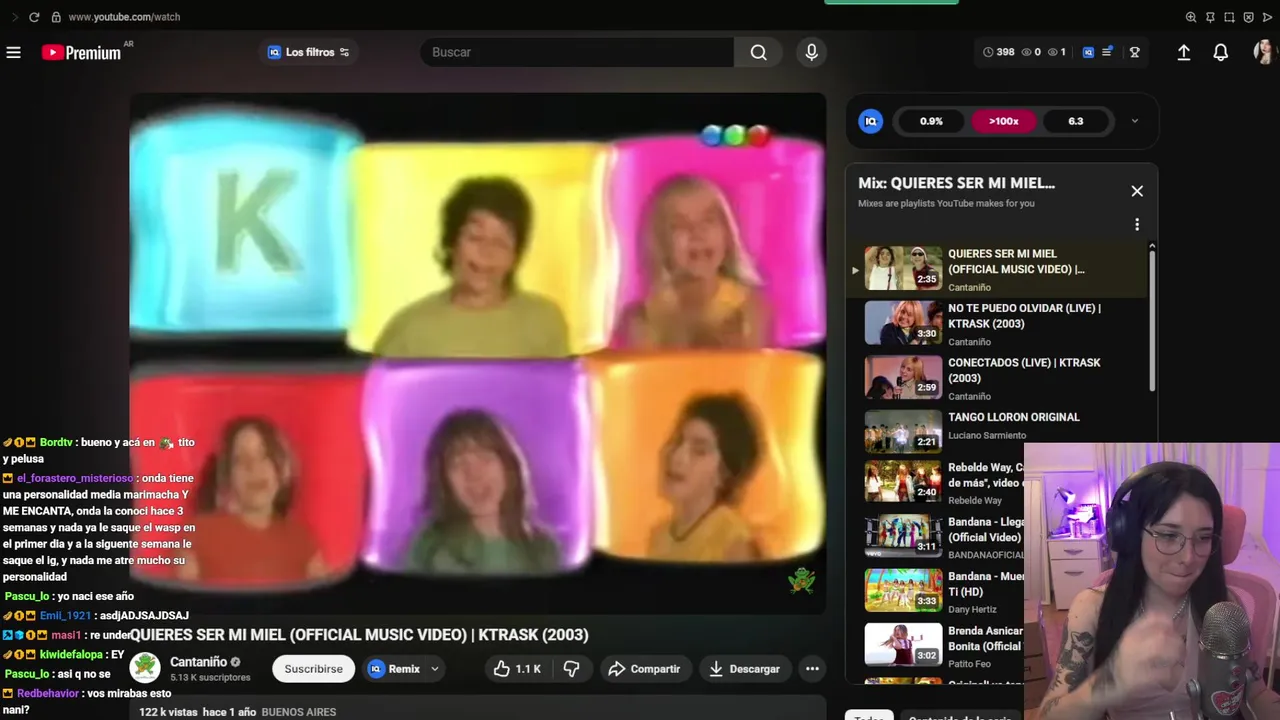The image size is (1280, 720).
Task: Open CONECTADOS (LIVE) video thumbnail
Action: pyautogui.click(x=903, y=377)
